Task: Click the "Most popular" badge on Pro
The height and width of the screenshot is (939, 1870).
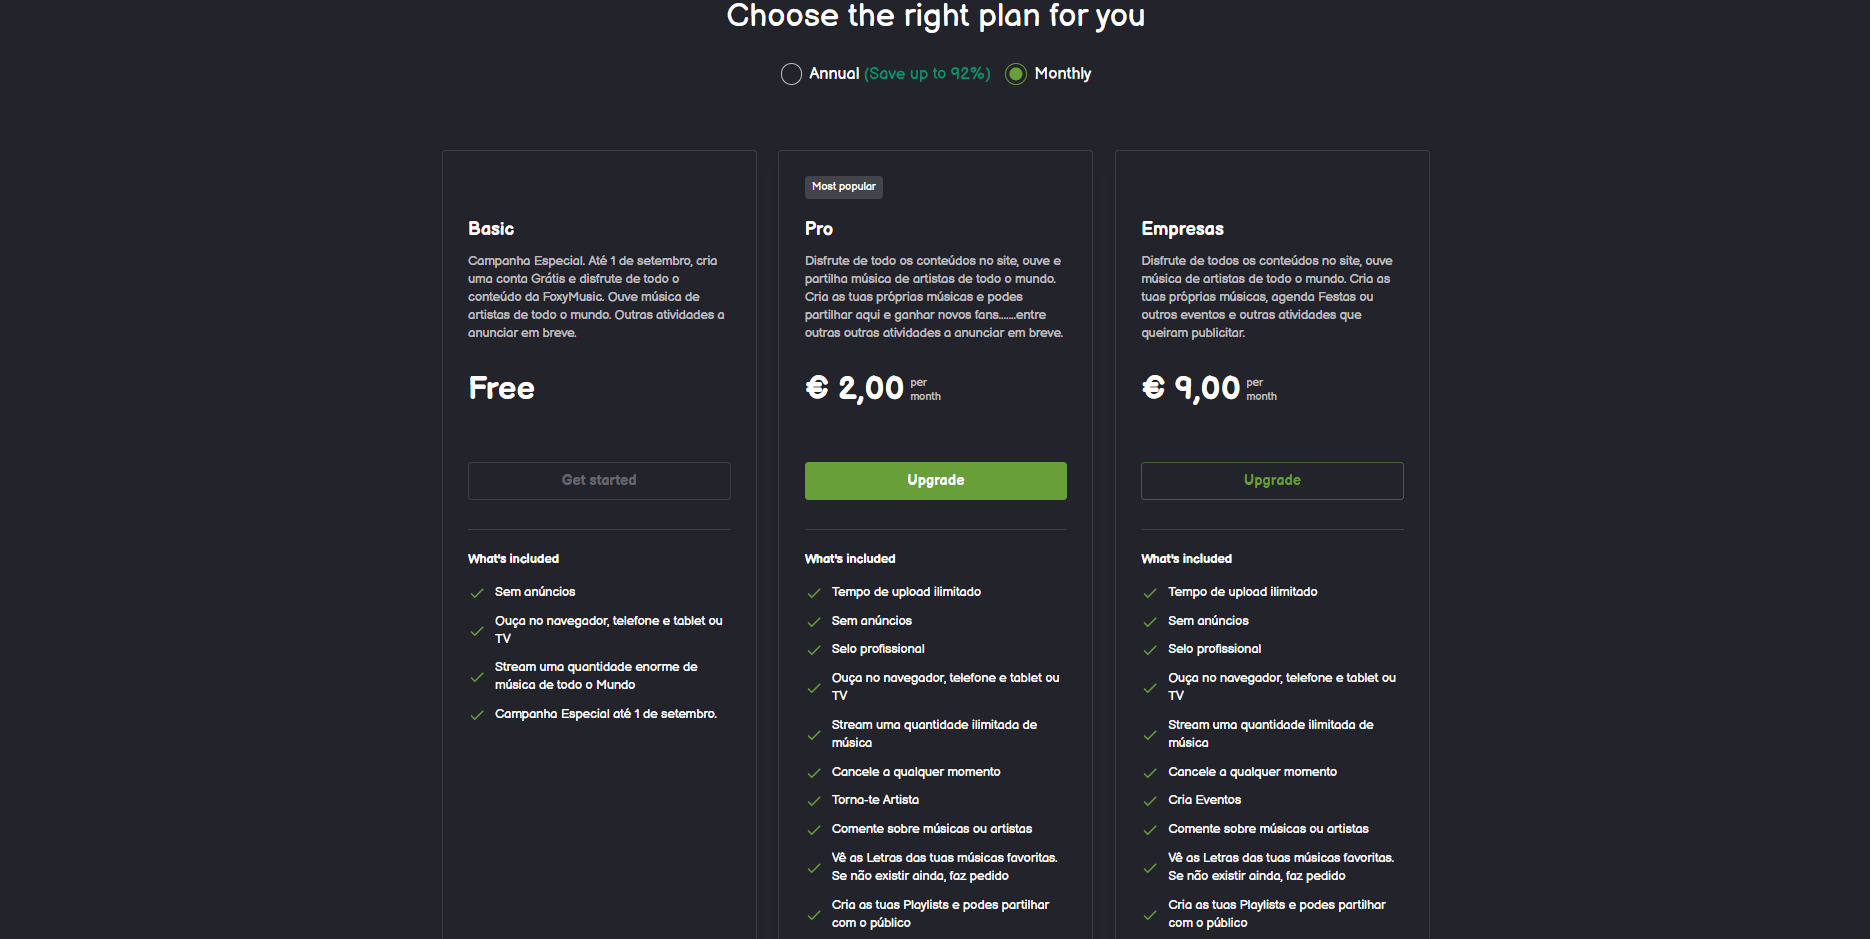Action: (844, 187)
